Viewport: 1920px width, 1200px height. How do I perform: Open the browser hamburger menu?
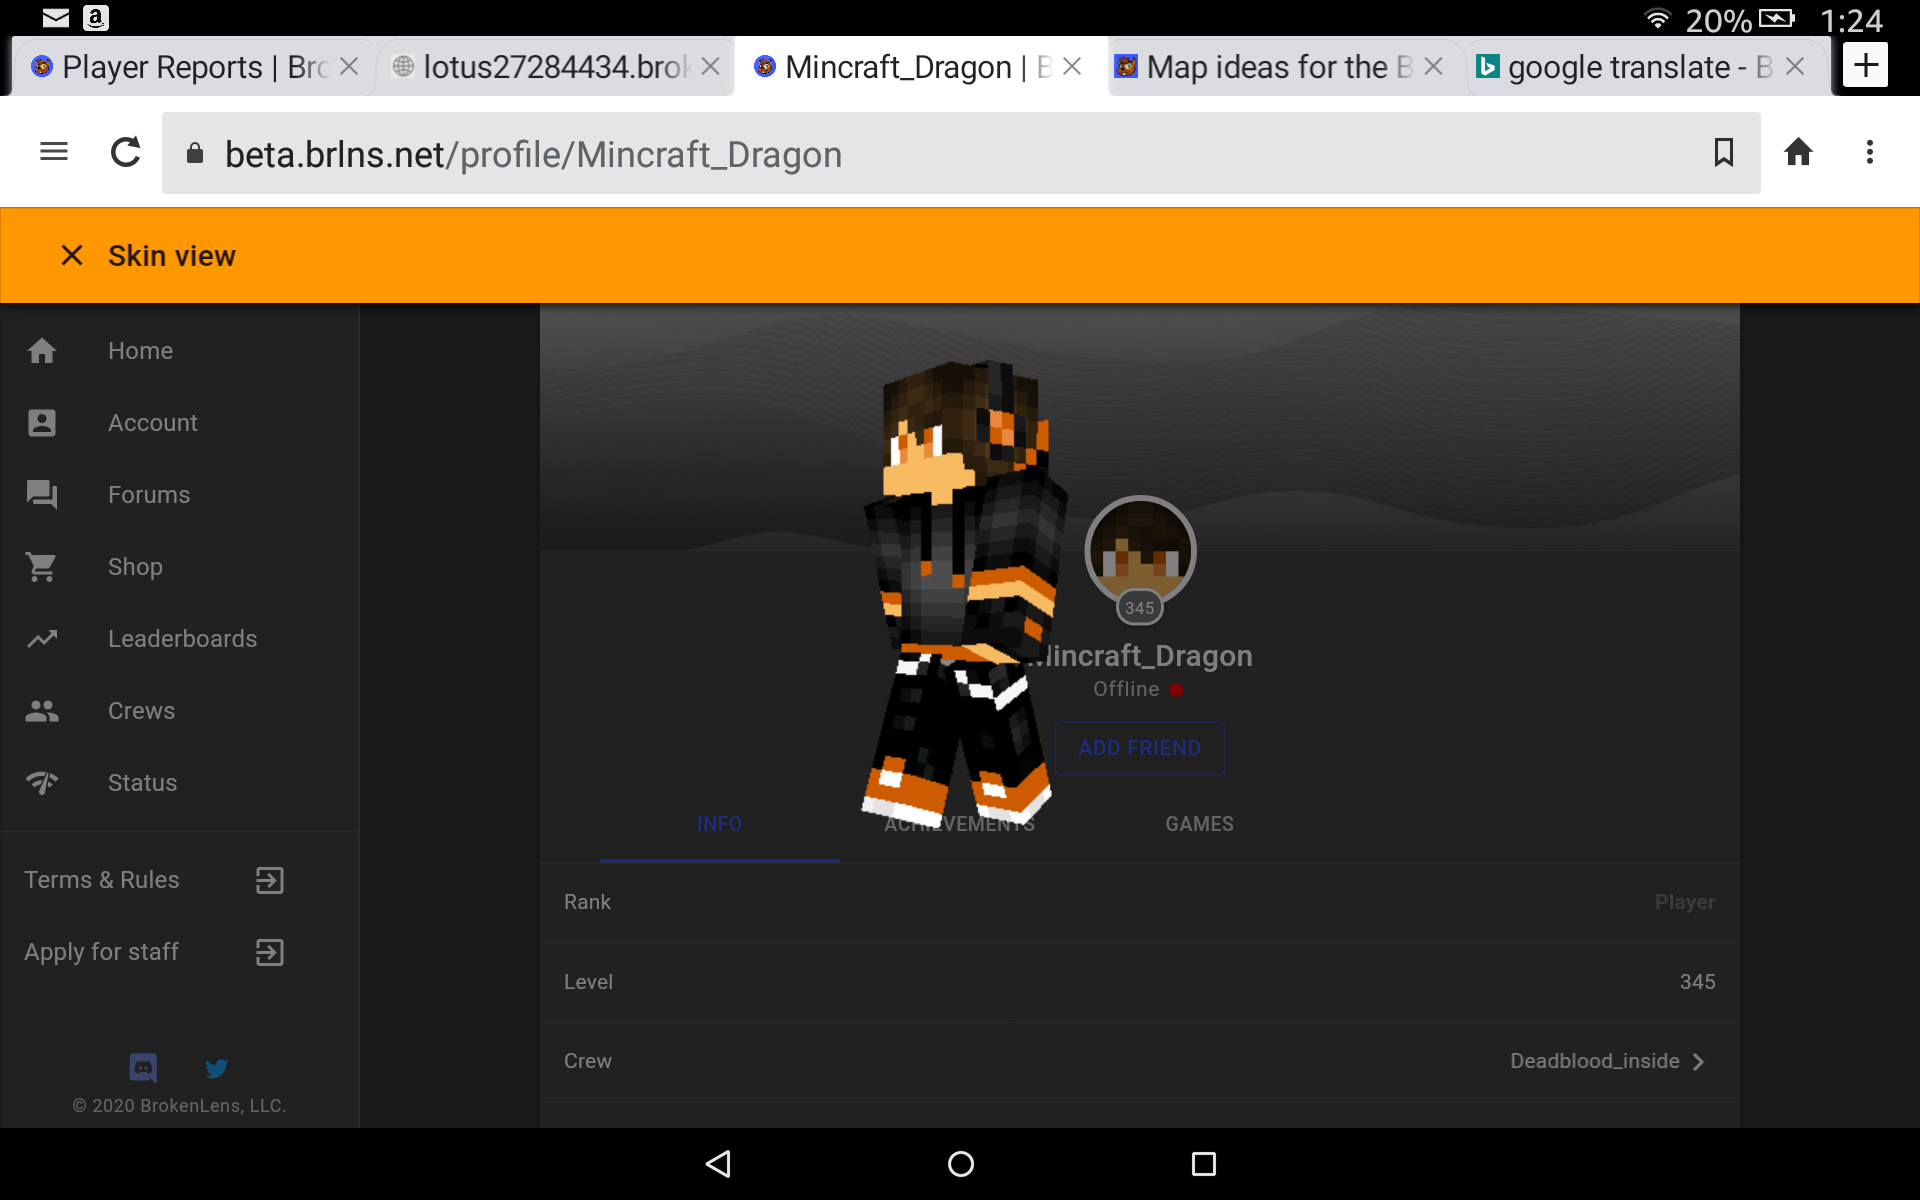point(54,152)
